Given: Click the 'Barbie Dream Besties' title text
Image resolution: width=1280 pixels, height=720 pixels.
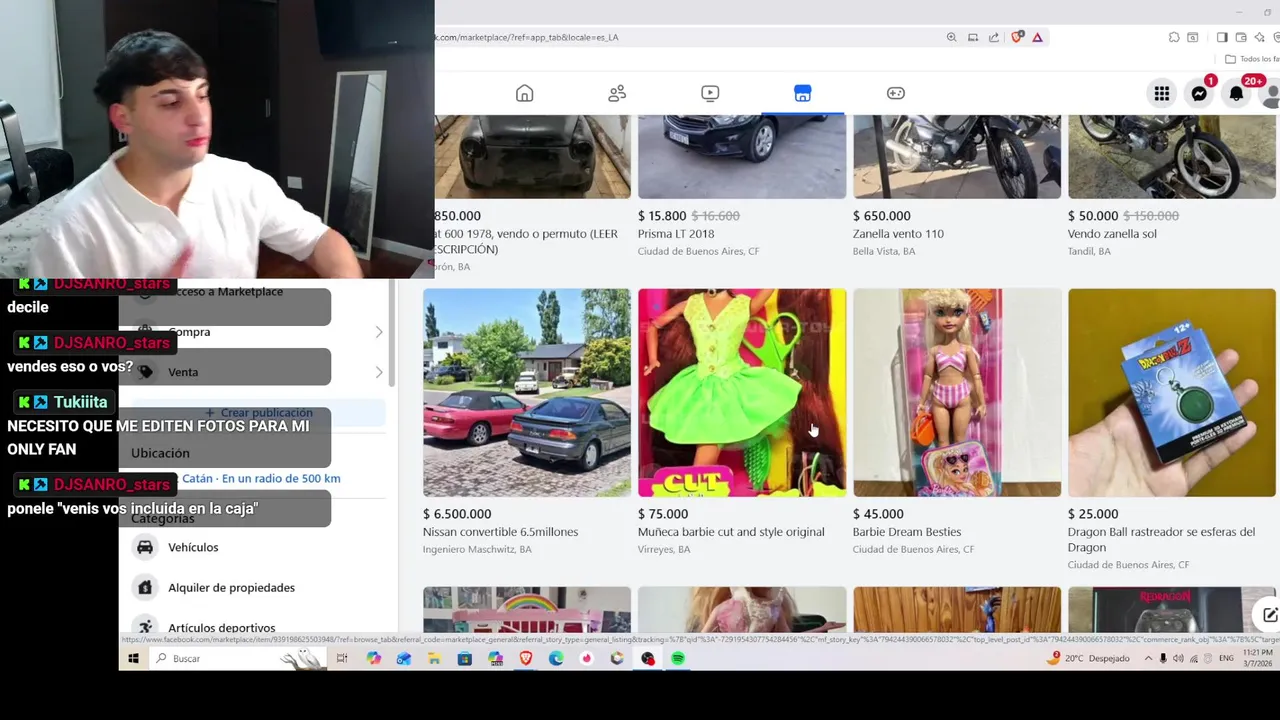Looking at the screenshot, I should (907, 532).
